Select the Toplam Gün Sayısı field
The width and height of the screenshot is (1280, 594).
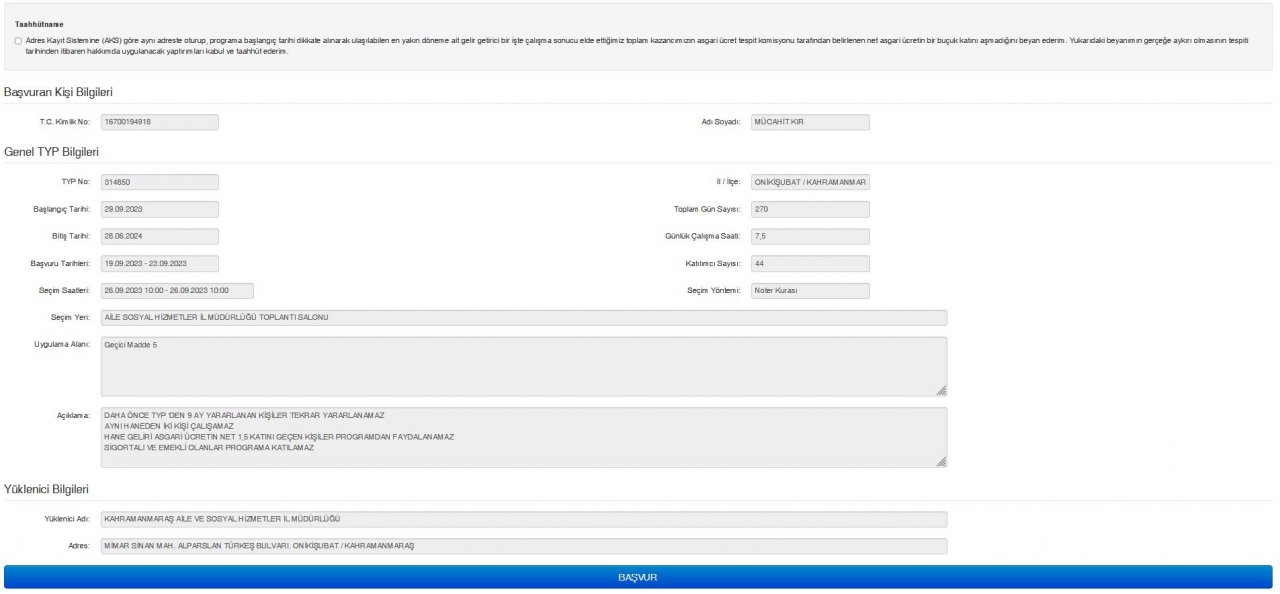[x=809, y=209]
